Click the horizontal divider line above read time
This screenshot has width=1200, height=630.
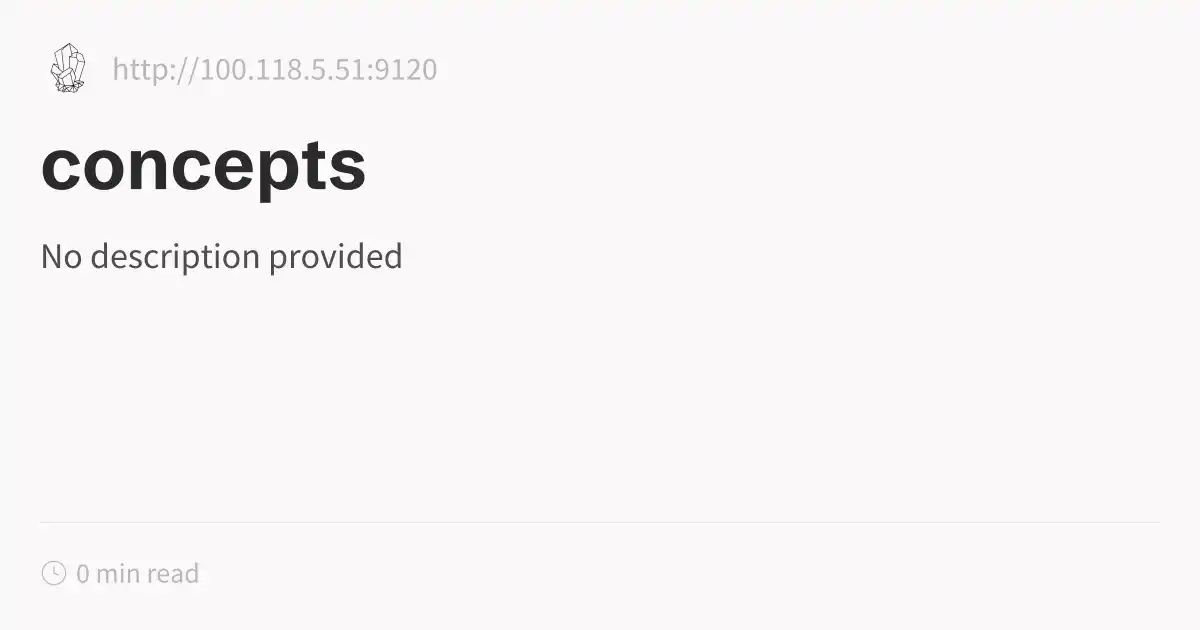pos(600,522)
